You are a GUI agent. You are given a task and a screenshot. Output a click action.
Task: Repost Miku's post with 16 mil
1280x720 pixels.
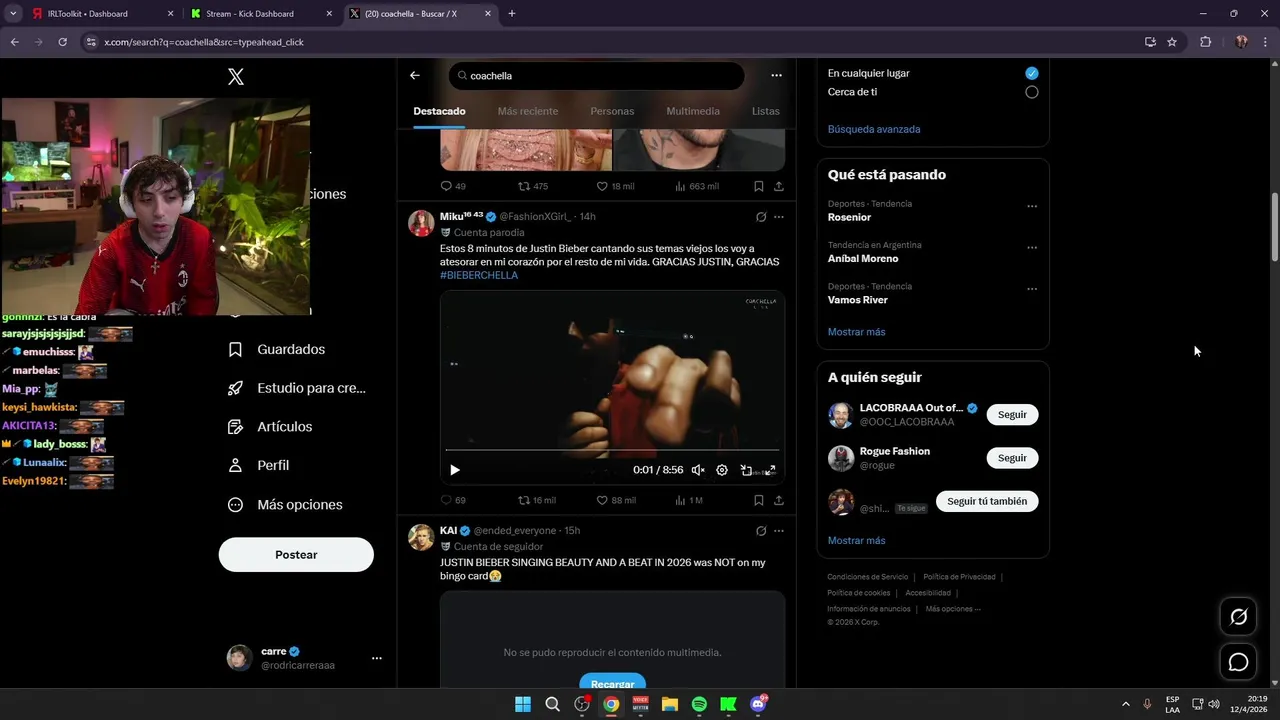click(x=536, y=500)
